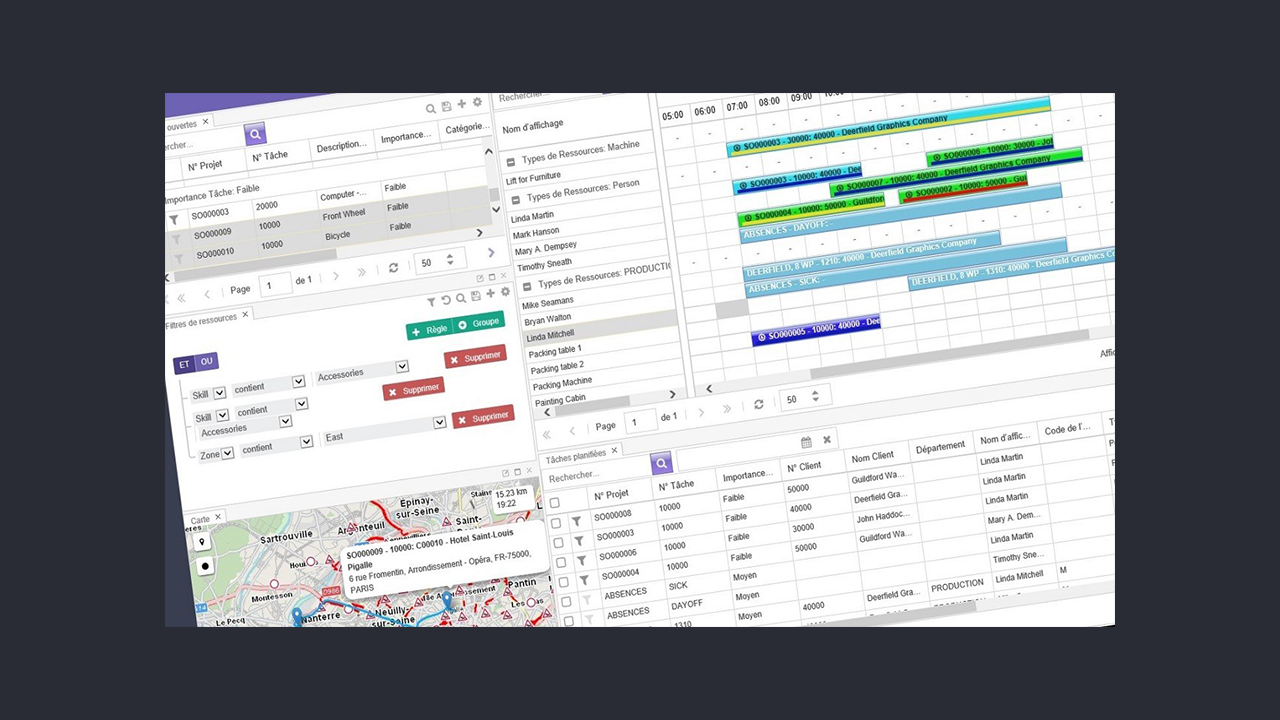Click the save disk icon in open tasks toolbar
Viewport: 1280px width, 720px height.
pyautogui.click(x=446, y=107)
